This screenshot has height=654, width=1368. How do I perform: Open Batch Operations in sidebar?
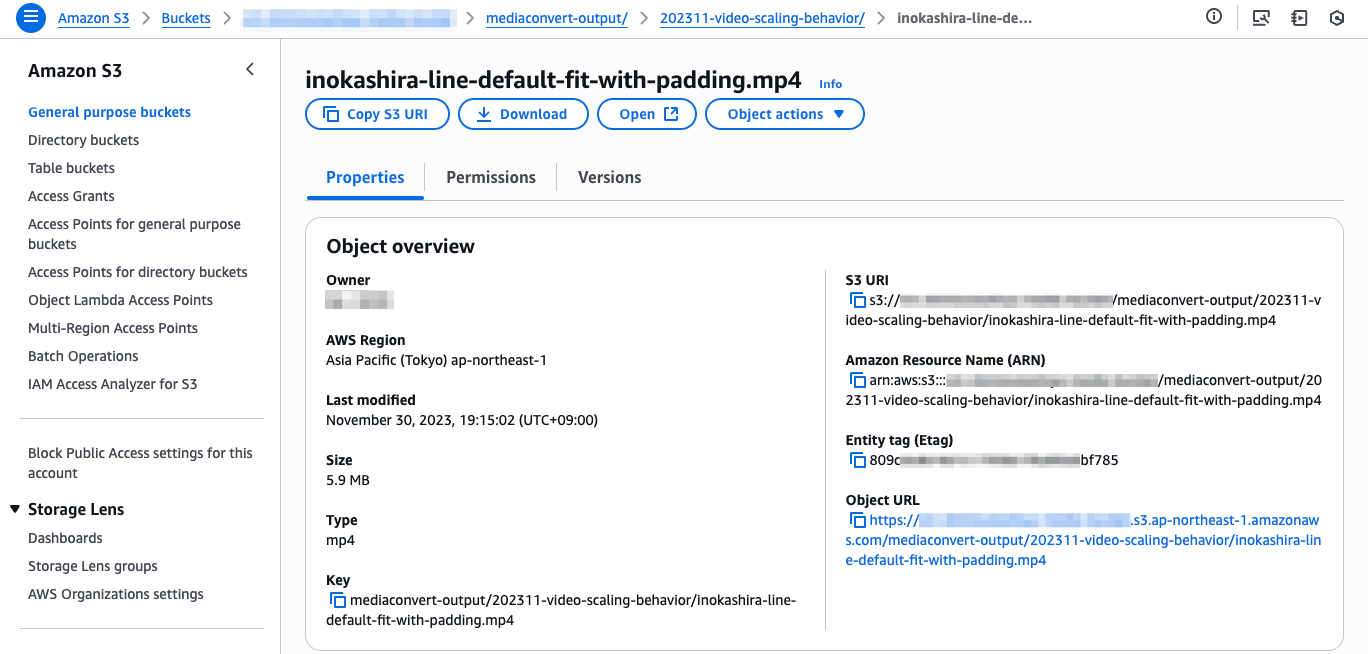pyautogui.click(x=83, y=356)
